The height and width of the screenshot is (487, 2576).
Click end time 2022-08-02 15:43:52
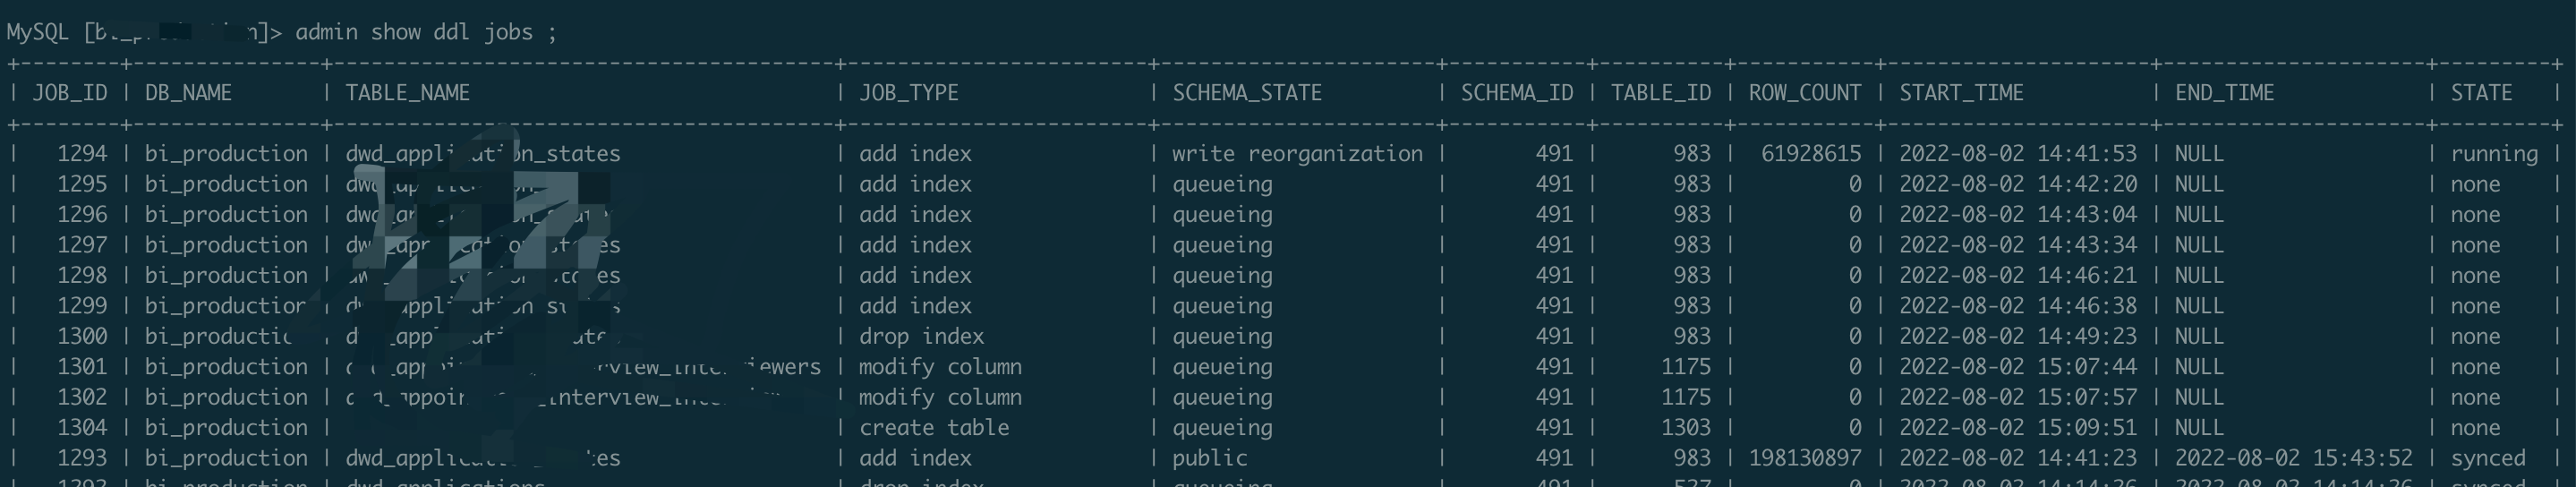(x=2293, y=458)
